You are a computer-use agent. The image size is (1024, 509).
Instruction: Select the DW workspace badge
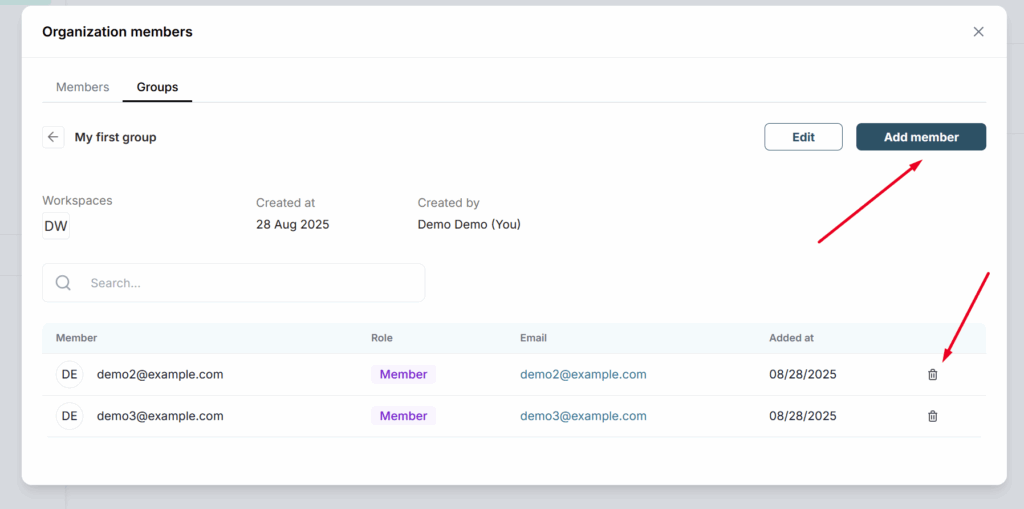click(56, 226)
